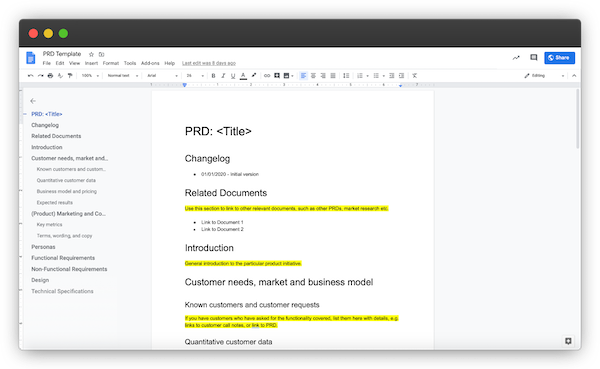600x369 pixels.
Task: Open the highlight color picker
Action: click(253, 76)
